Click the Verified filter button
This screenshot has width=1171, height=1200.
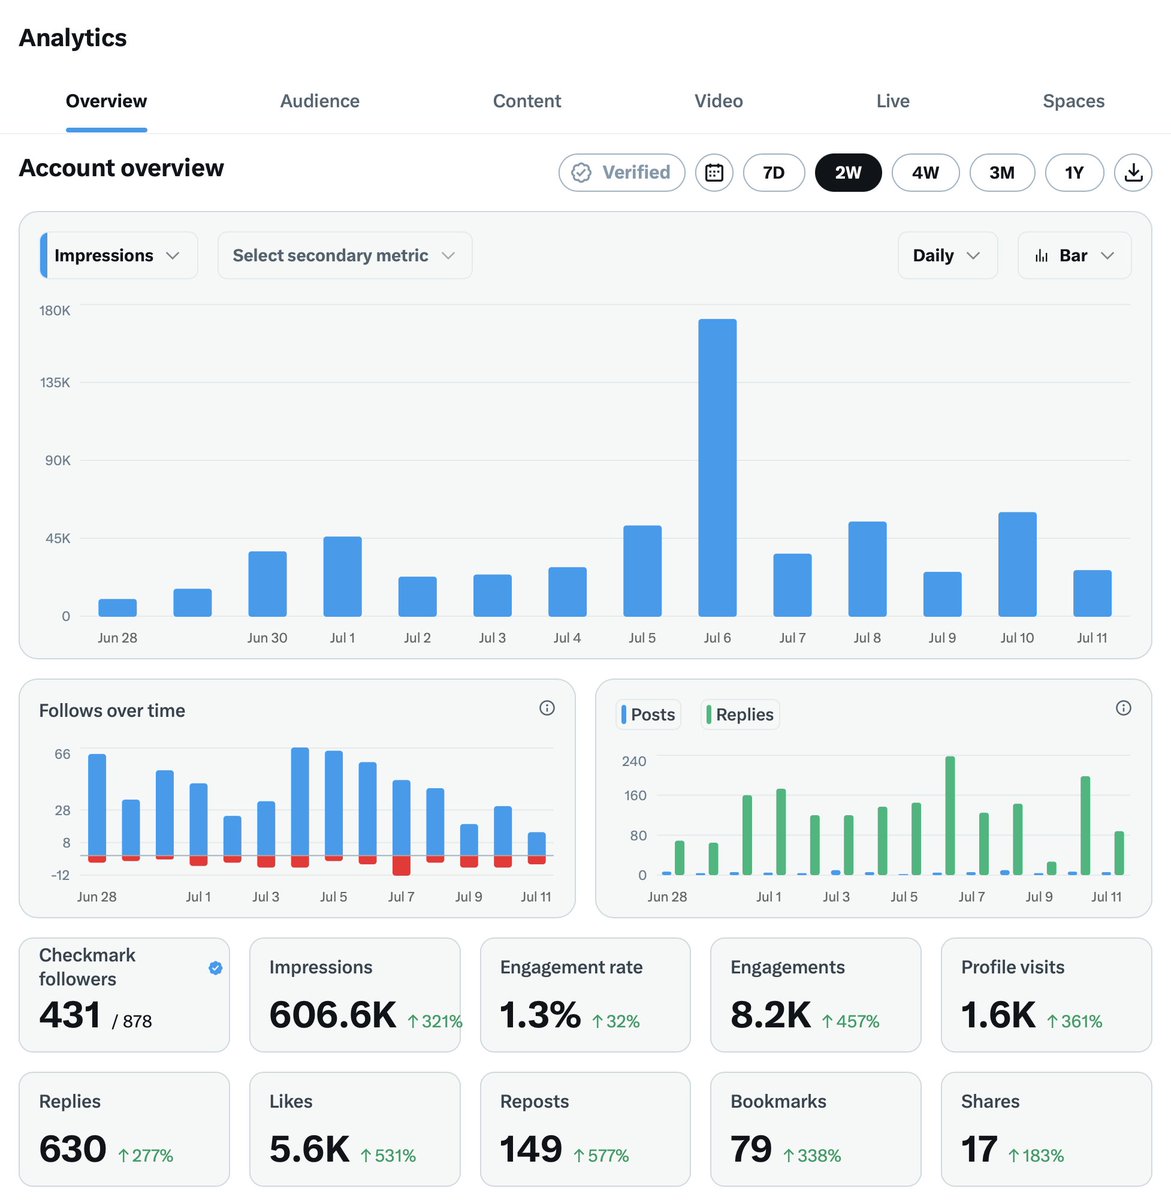pos(622,172)
